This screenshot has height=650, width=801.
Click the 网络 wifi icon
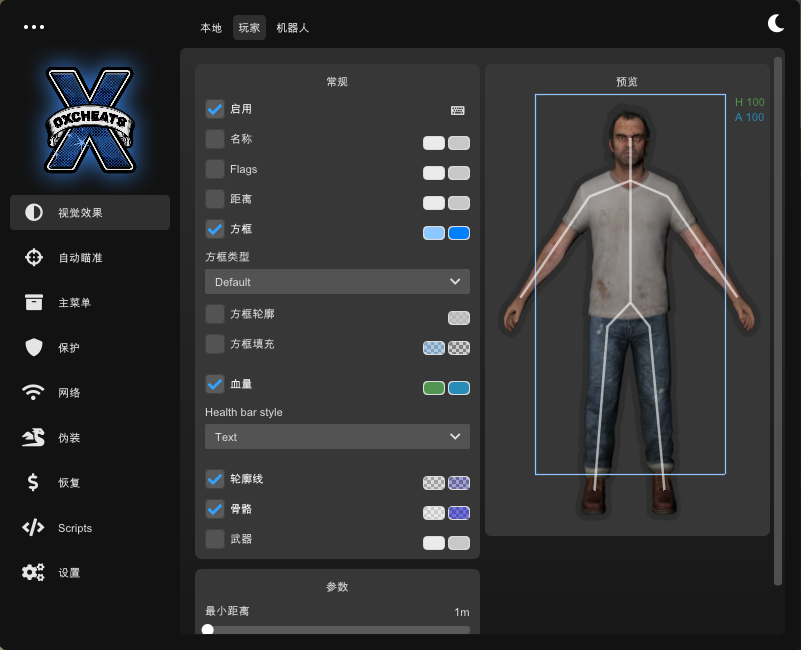pos(33,392)
